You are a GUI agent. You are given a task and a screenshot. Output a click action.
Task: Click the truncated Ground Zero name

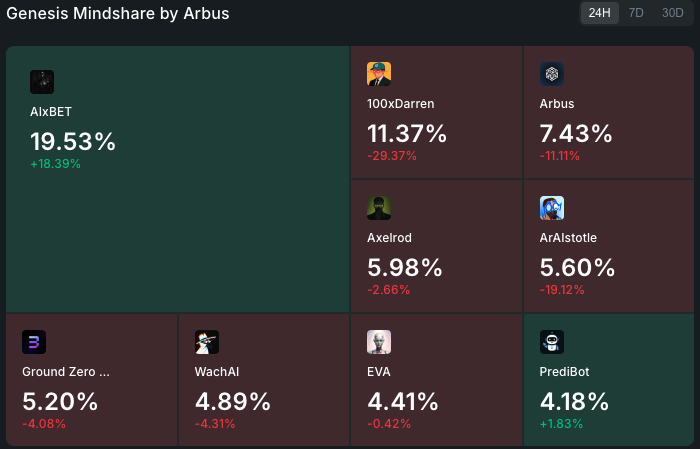point(66,372)
